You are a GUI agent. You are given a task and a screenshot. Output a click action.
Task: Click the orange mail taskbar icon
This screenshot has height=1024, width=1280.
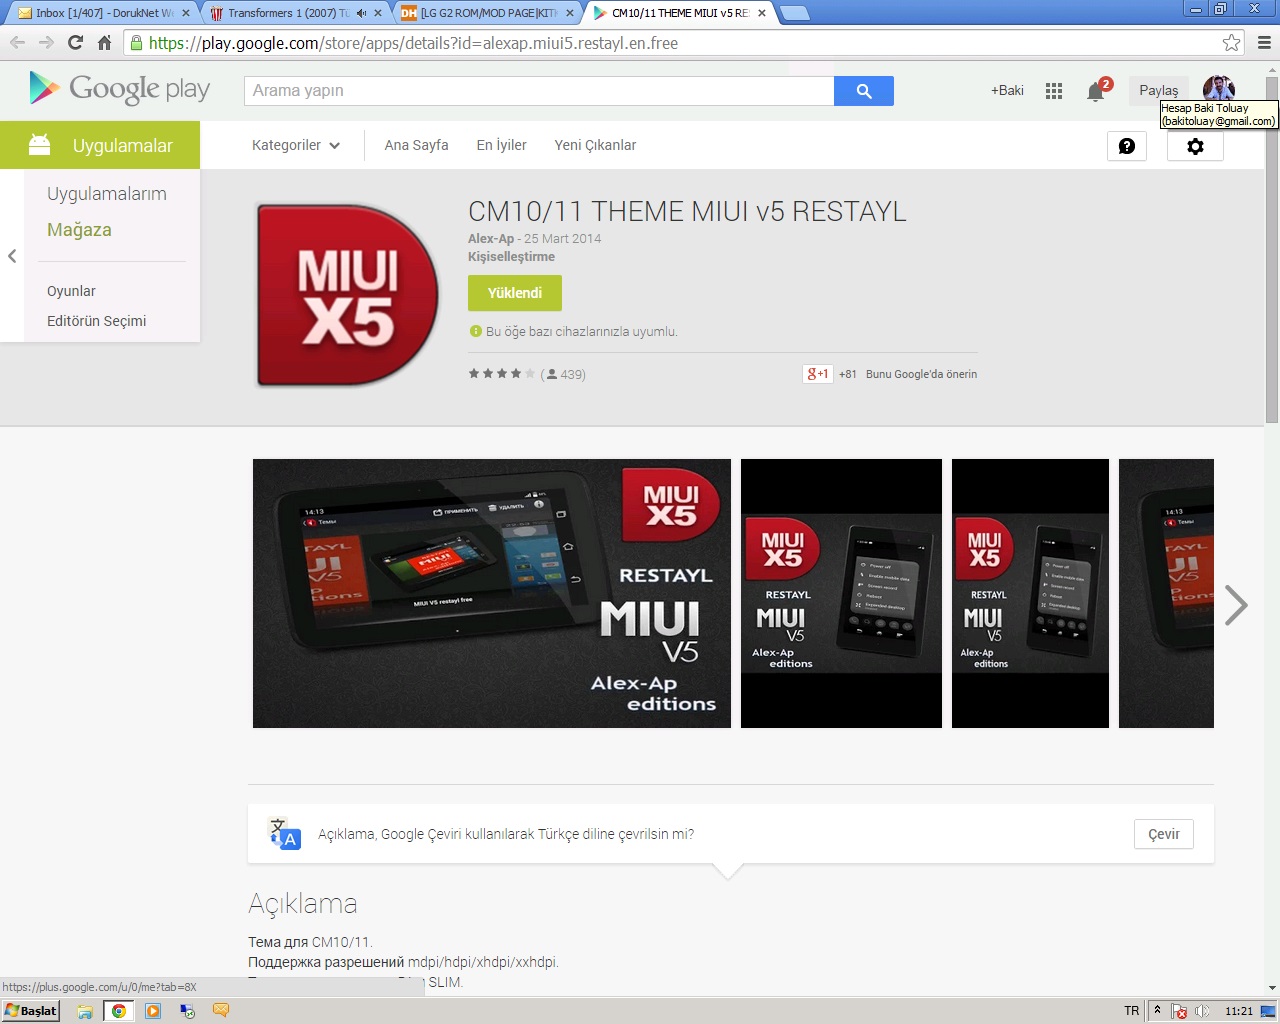221,1011
